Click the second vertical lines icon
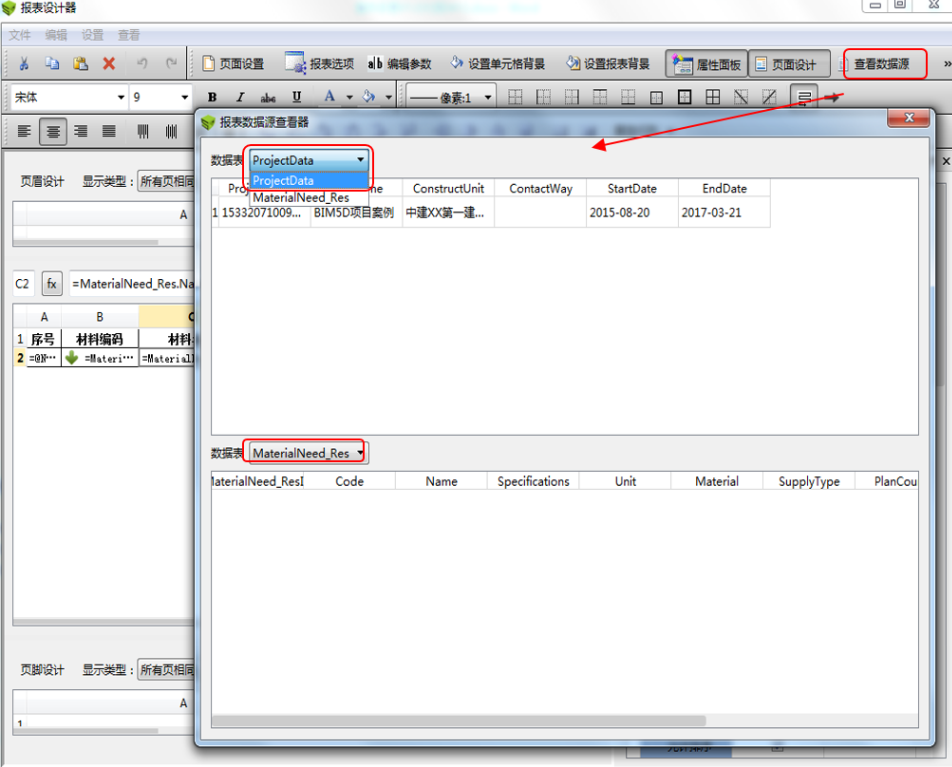This screenshot has height=767, width=952. (171, 131)
